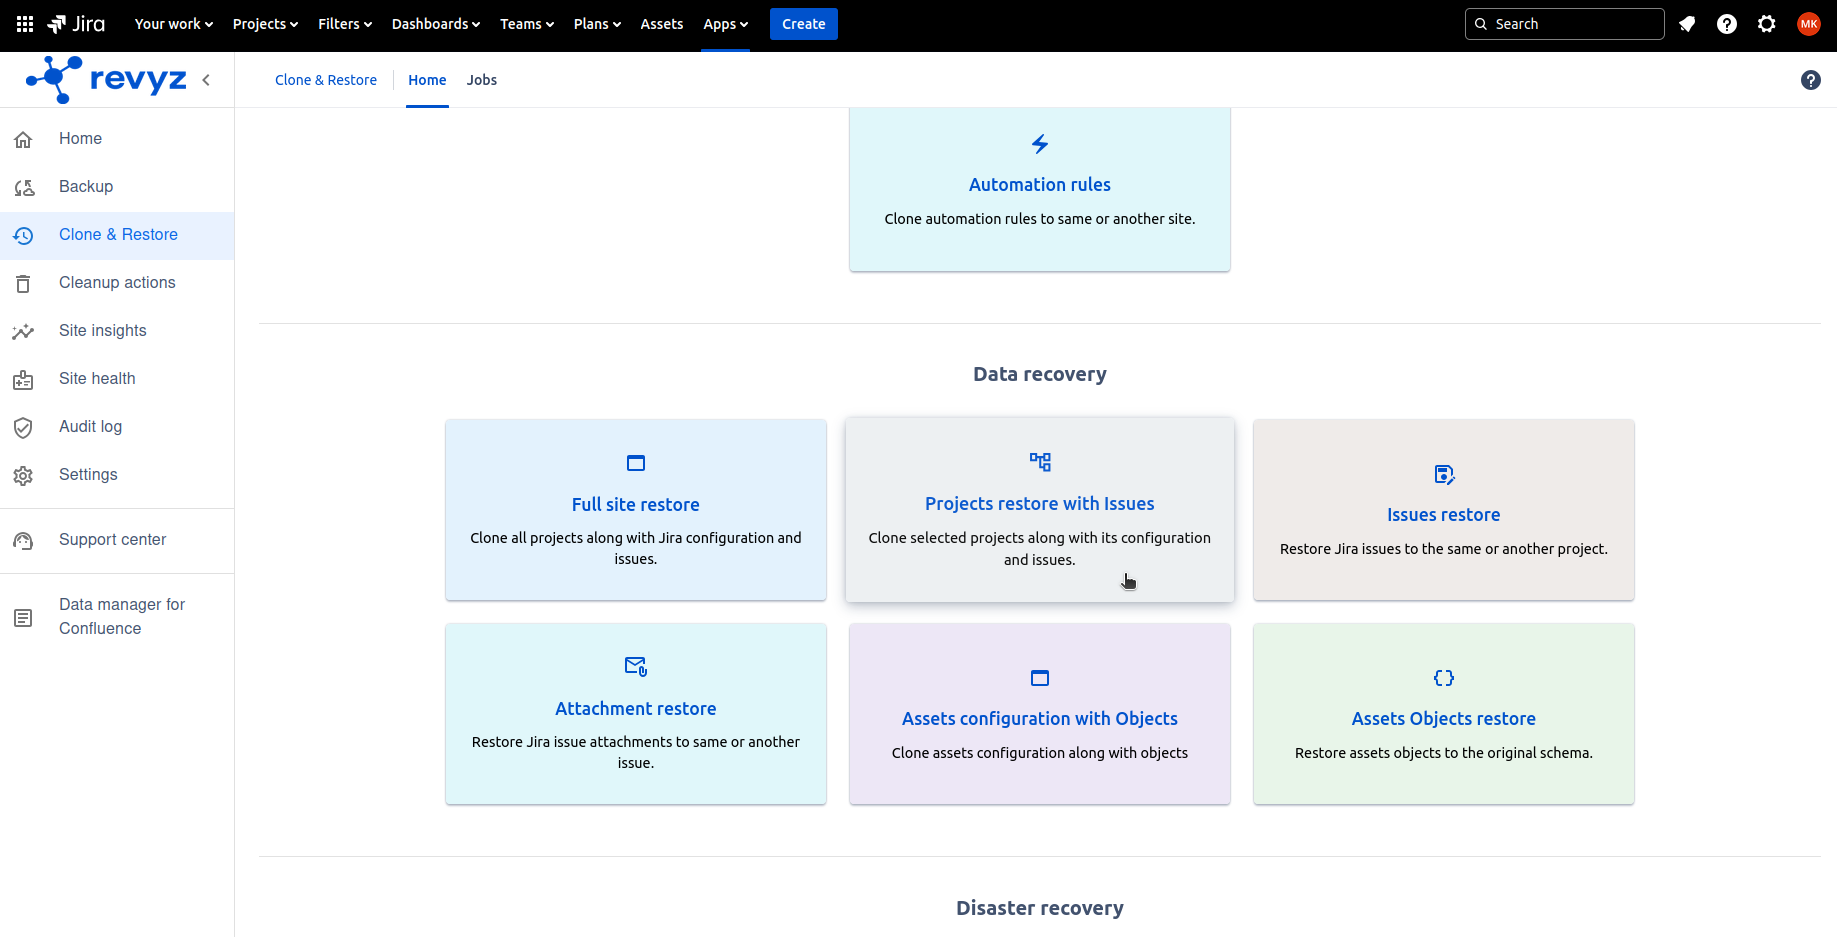1837x937 pixels.
Task: Expand the Apps dropdown in navbar
Action: tap(725, 24)
